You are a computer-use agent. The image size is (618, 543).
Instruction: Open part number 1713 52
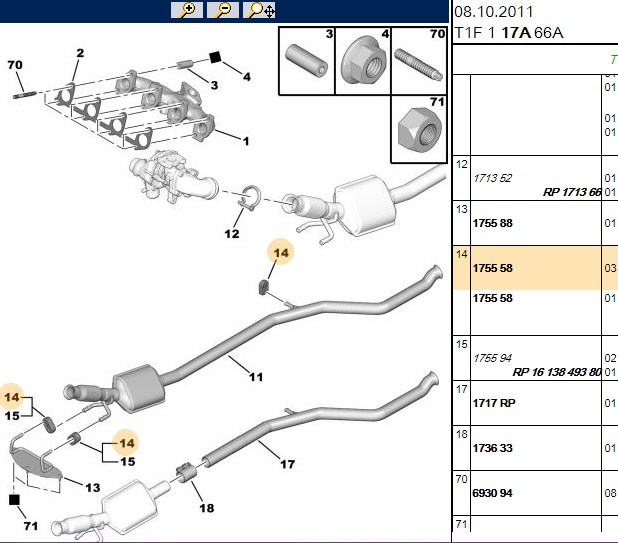click(x=492, y=178)
